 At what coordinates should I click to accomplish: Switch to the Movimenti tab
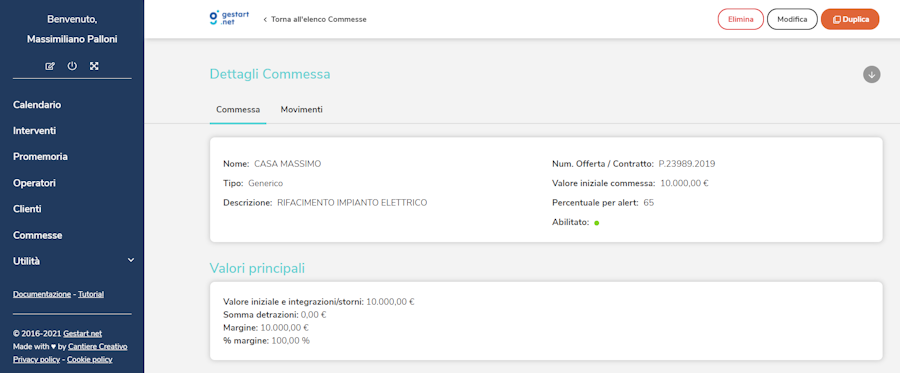[301, 109]
